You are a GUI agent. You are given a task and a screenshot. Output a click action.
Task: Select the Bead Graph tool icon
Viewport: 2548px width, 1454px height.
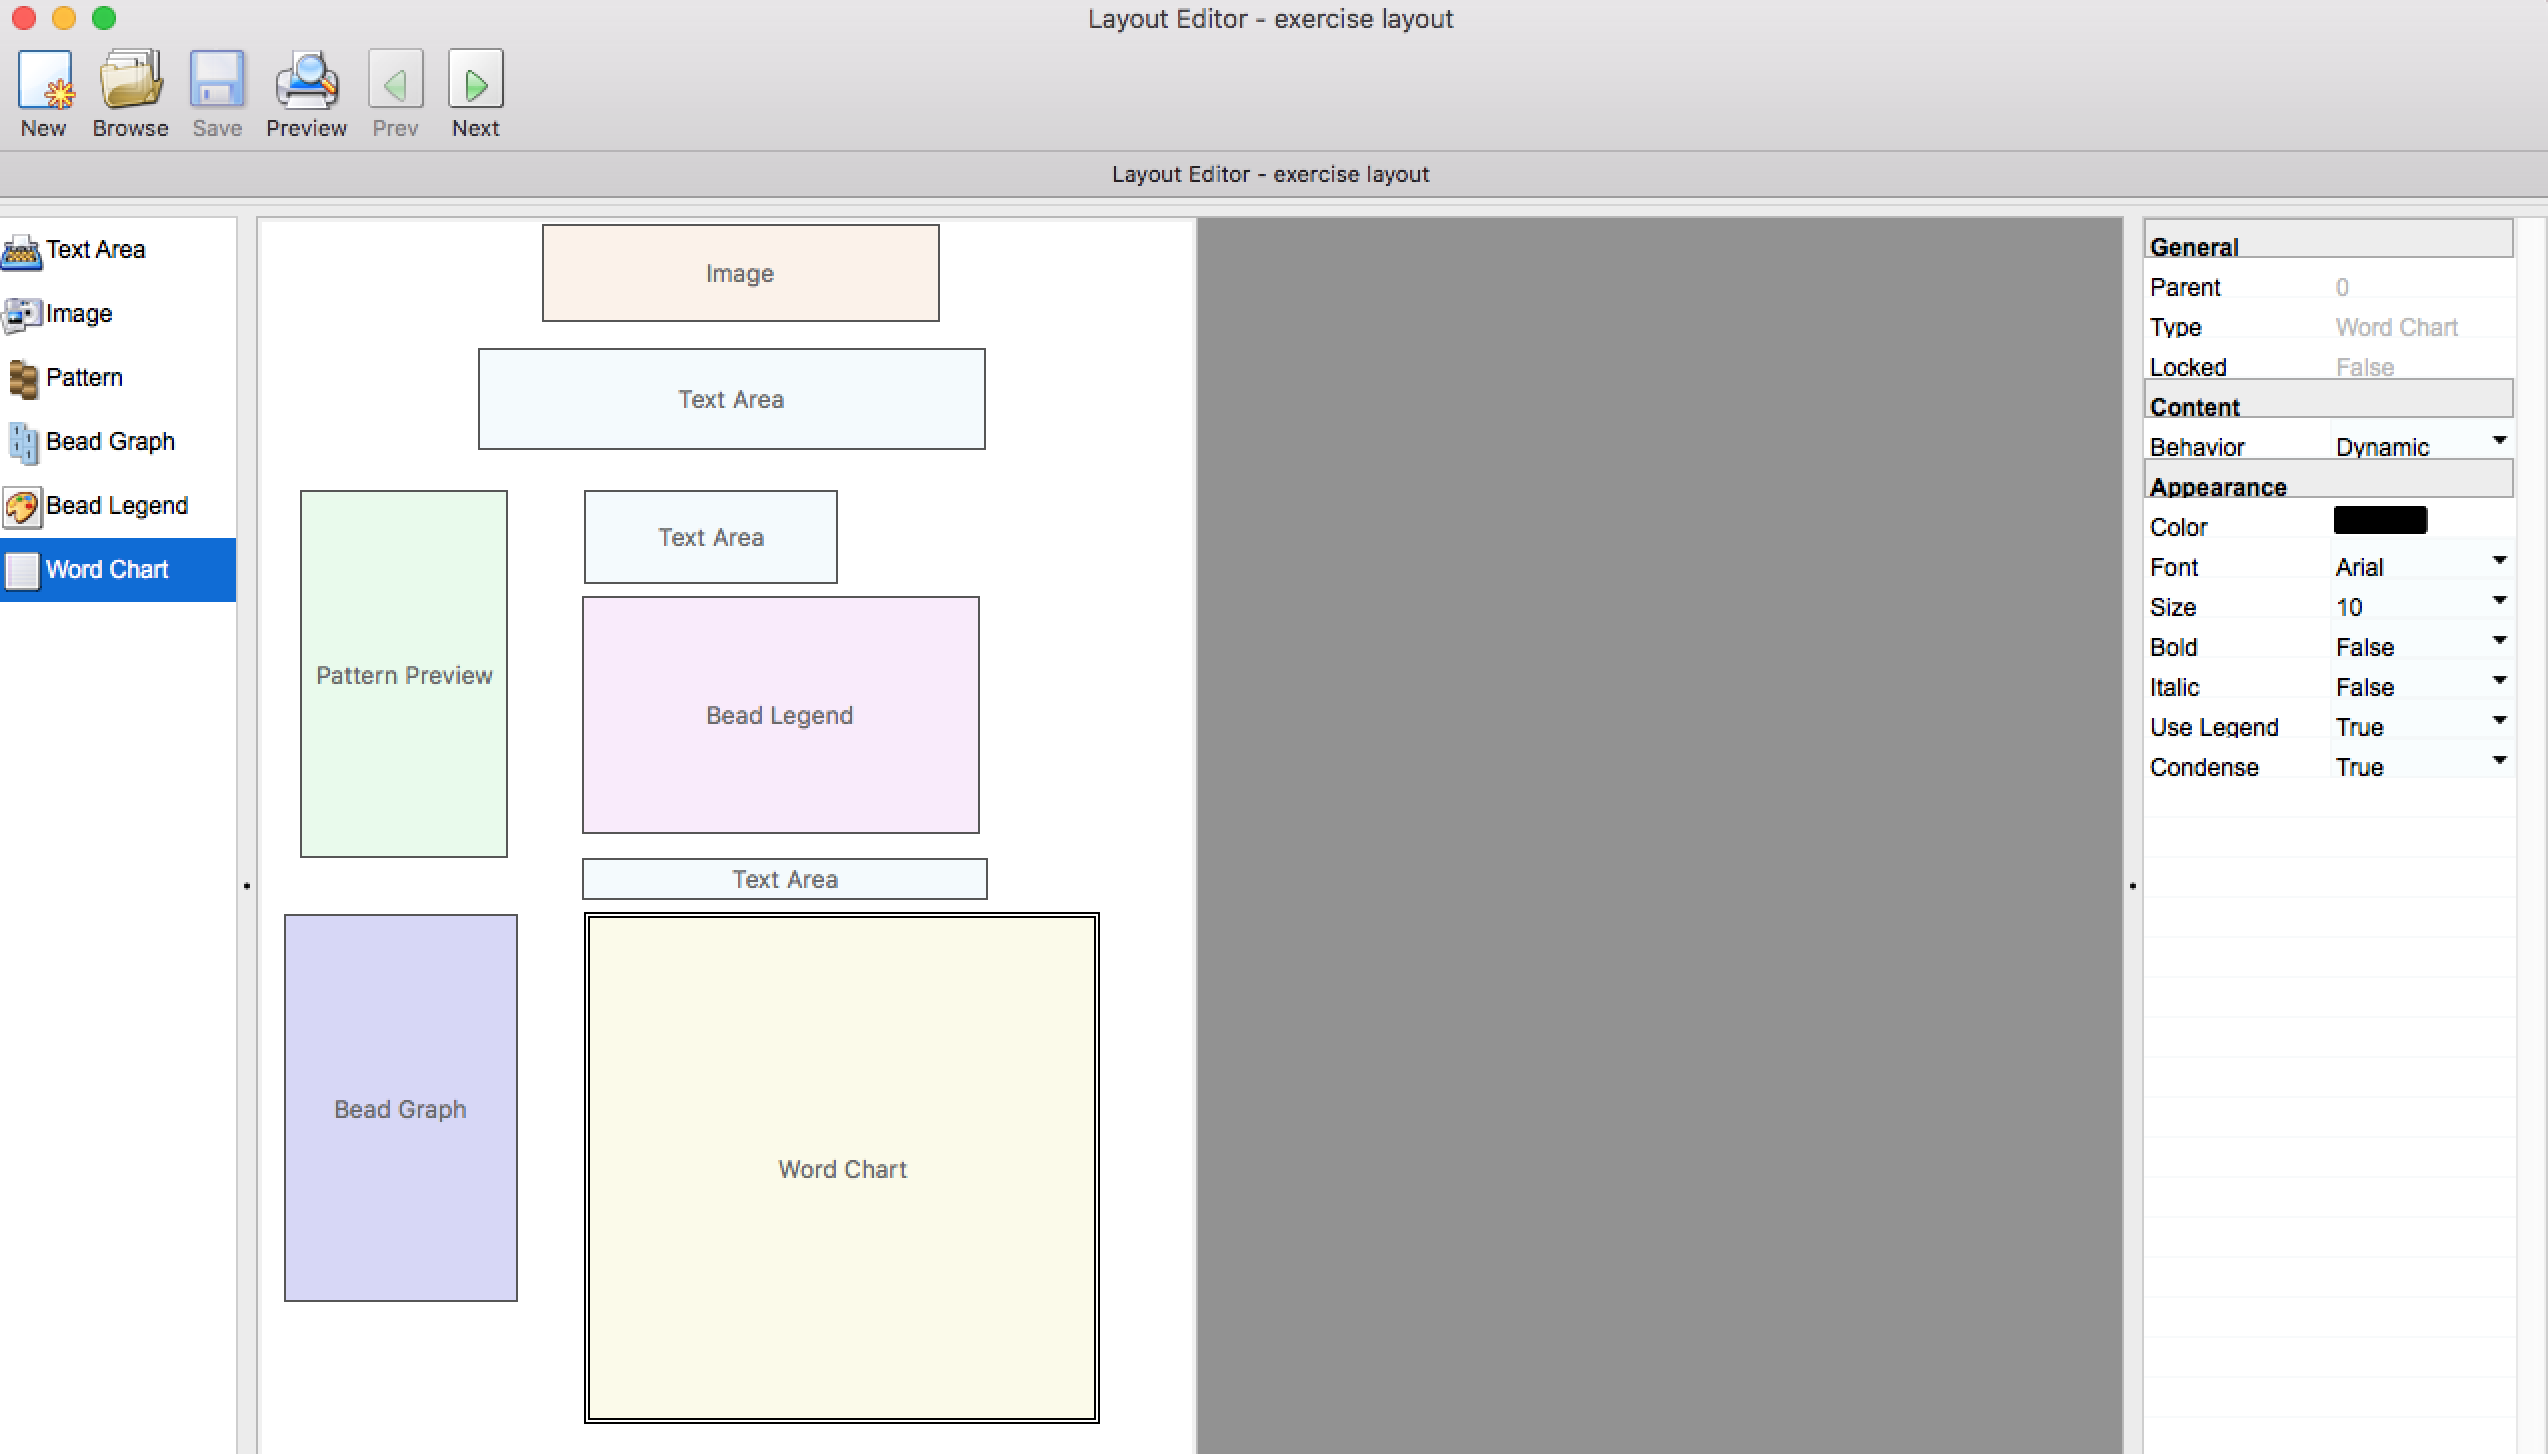pyautogui.click(x=23, y=443)
